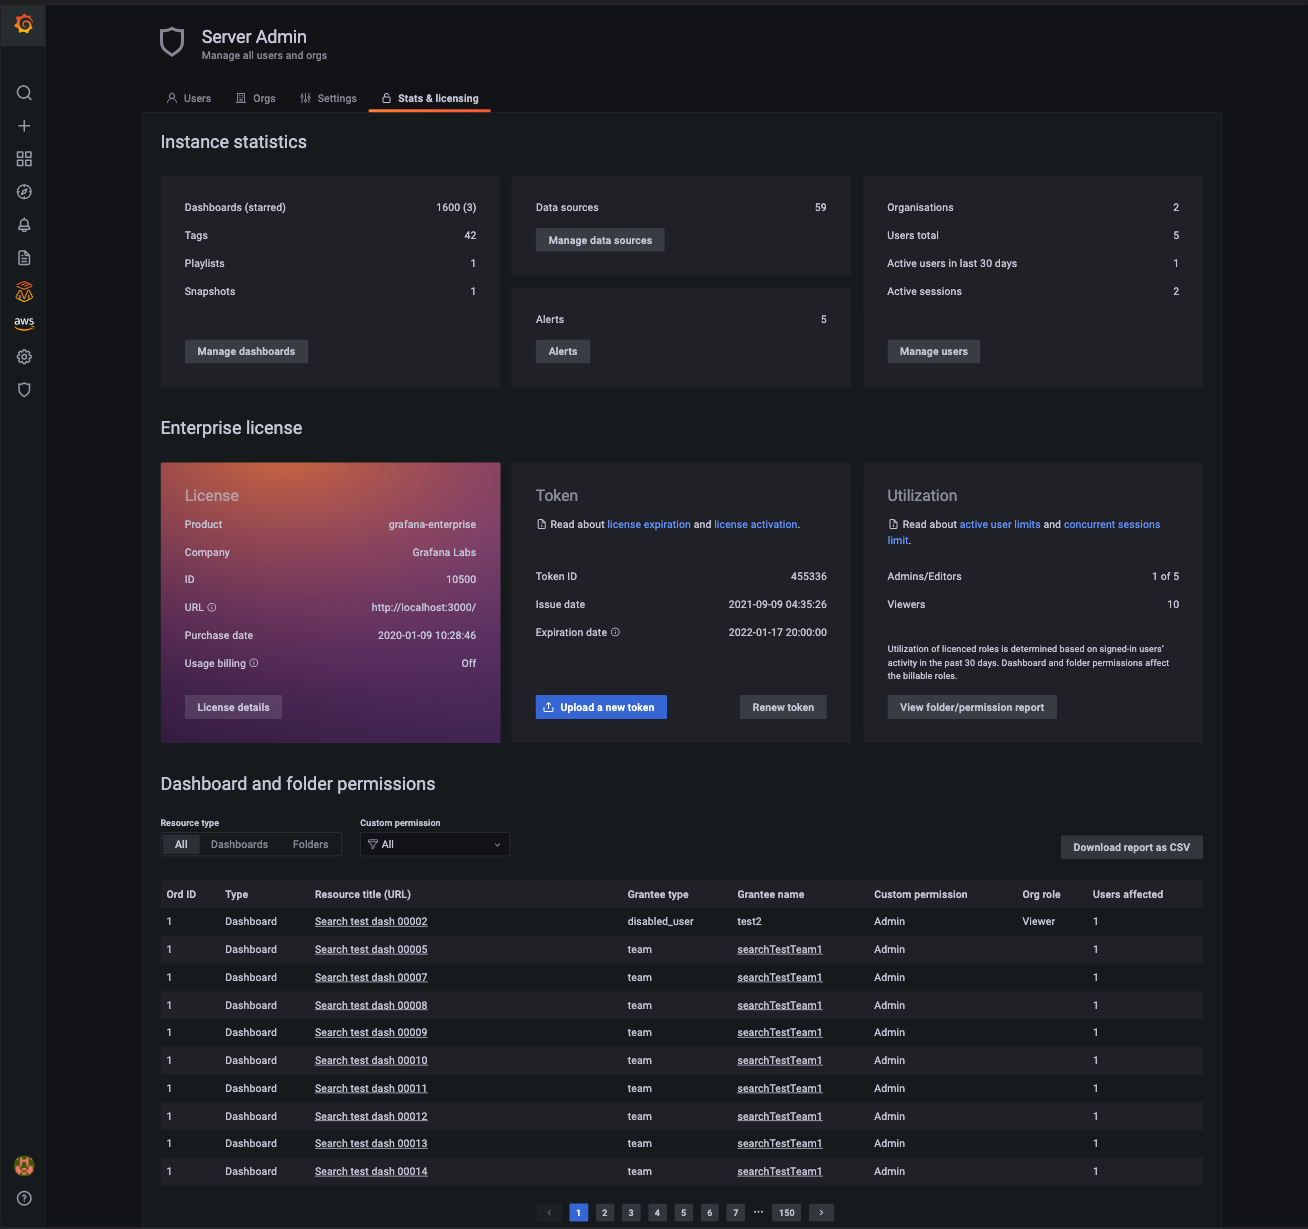
Task: Open the Search icon in the sidebar
Action: [24, 92]
